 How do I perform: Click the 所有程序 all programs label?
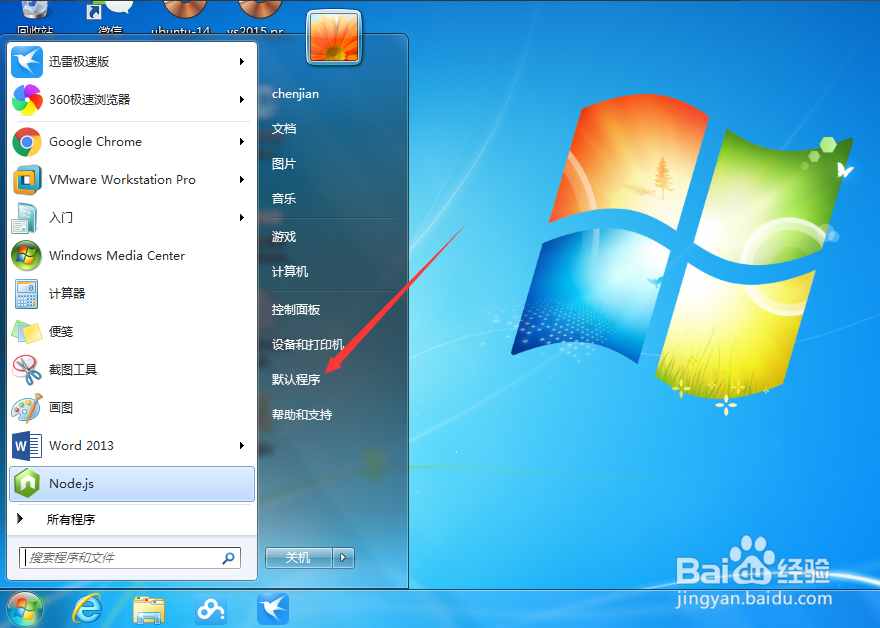tap(71, 520)
